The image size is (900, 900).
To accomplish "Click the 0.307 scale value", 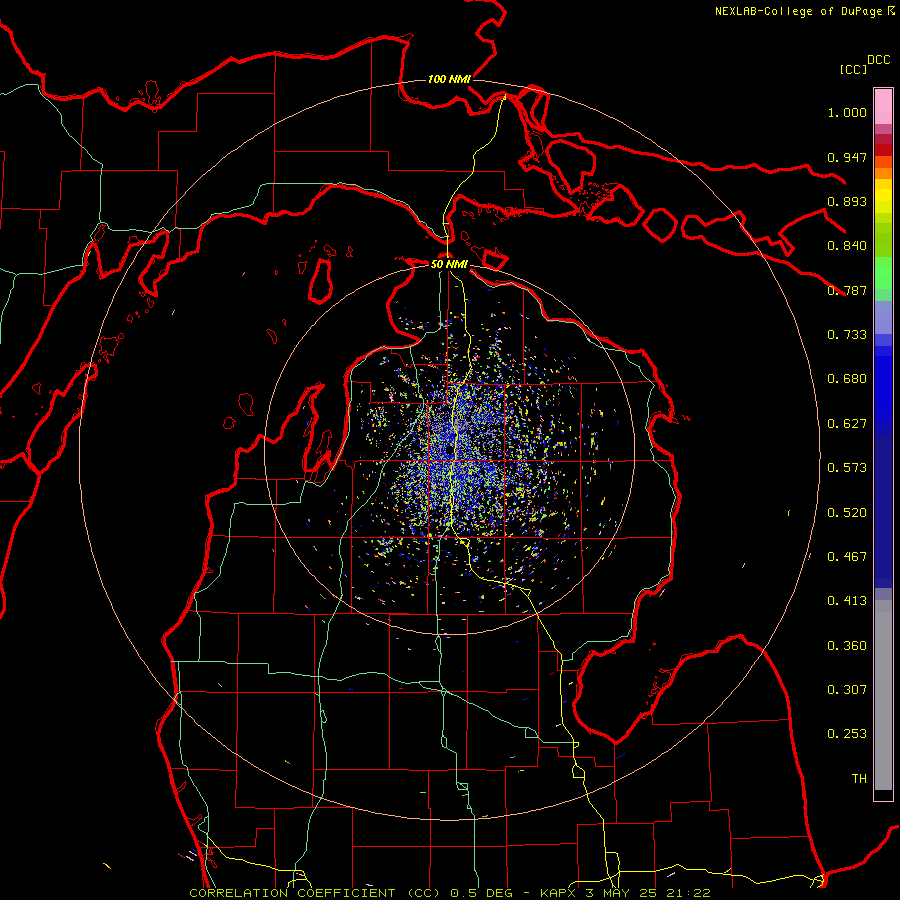I will tap(847, 690).
